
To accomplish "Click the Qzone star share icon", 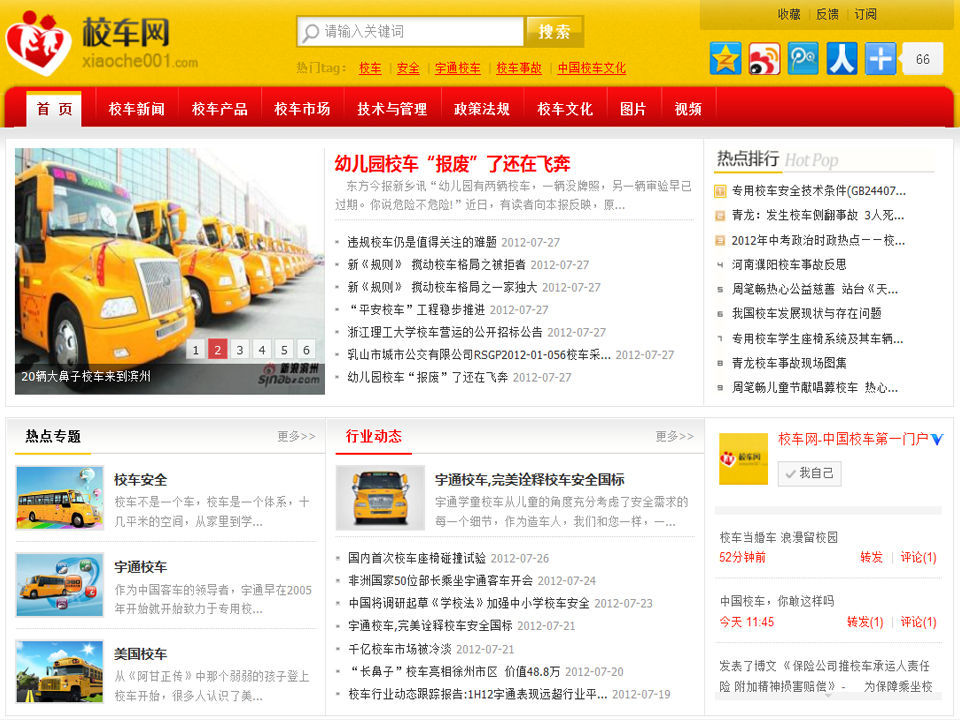I will pos(726,59).
